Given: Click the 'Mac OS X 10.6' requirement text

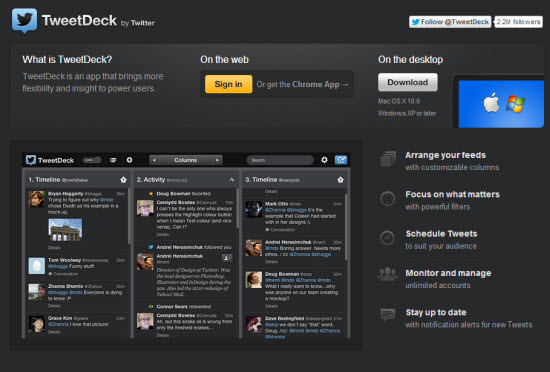Looking at the screenshot, I should [399, 101].
